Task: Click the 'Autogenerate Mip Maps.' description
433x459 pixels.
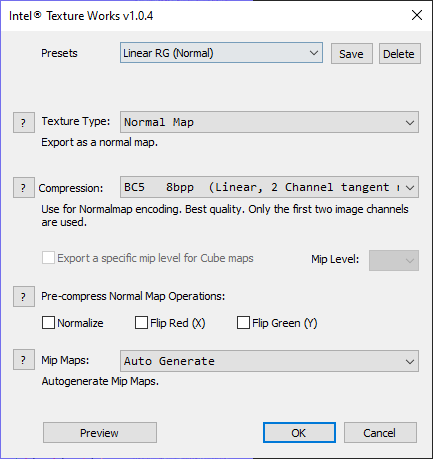Action: pos(100,381)
